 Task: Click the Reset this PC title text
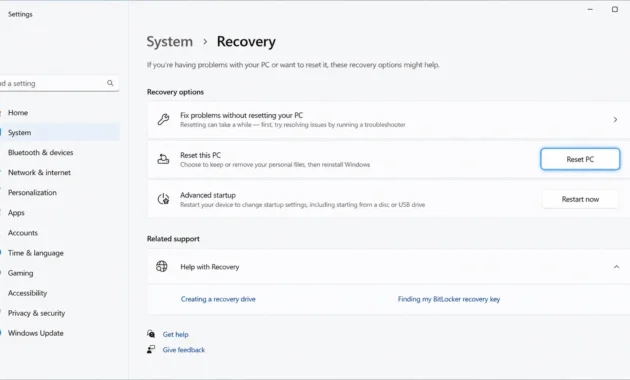coord(200,155)
